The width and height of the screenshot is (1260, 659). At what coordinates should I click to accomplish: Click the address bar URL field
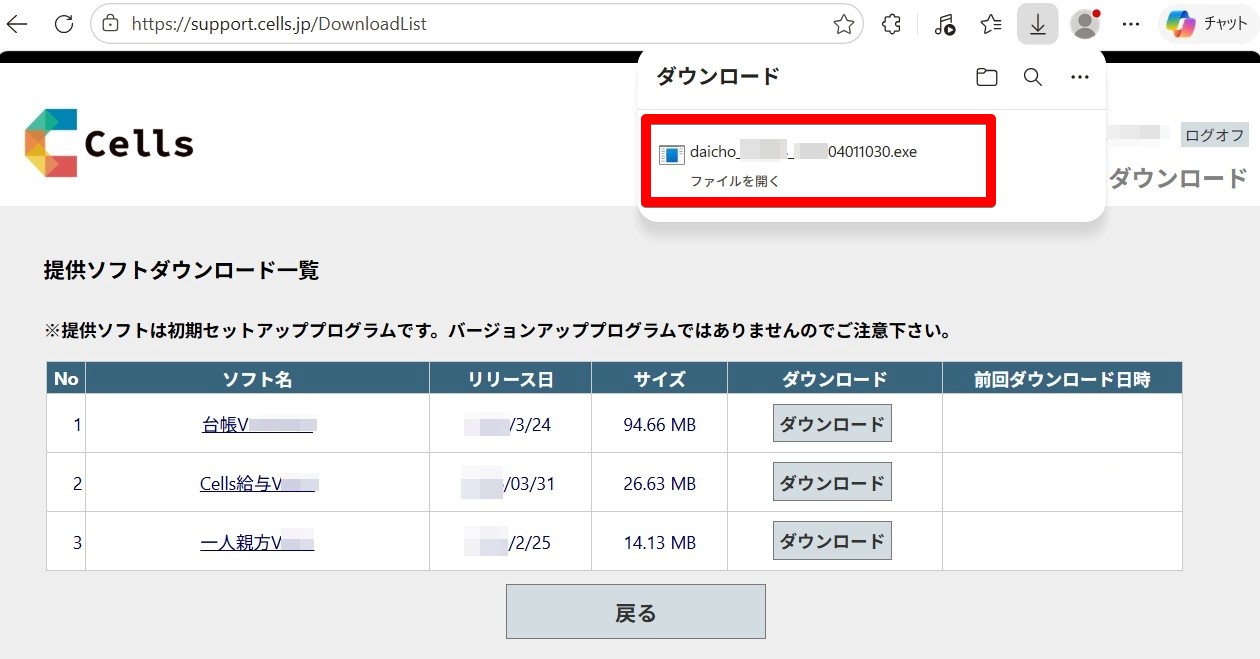(x=477, y=24)
